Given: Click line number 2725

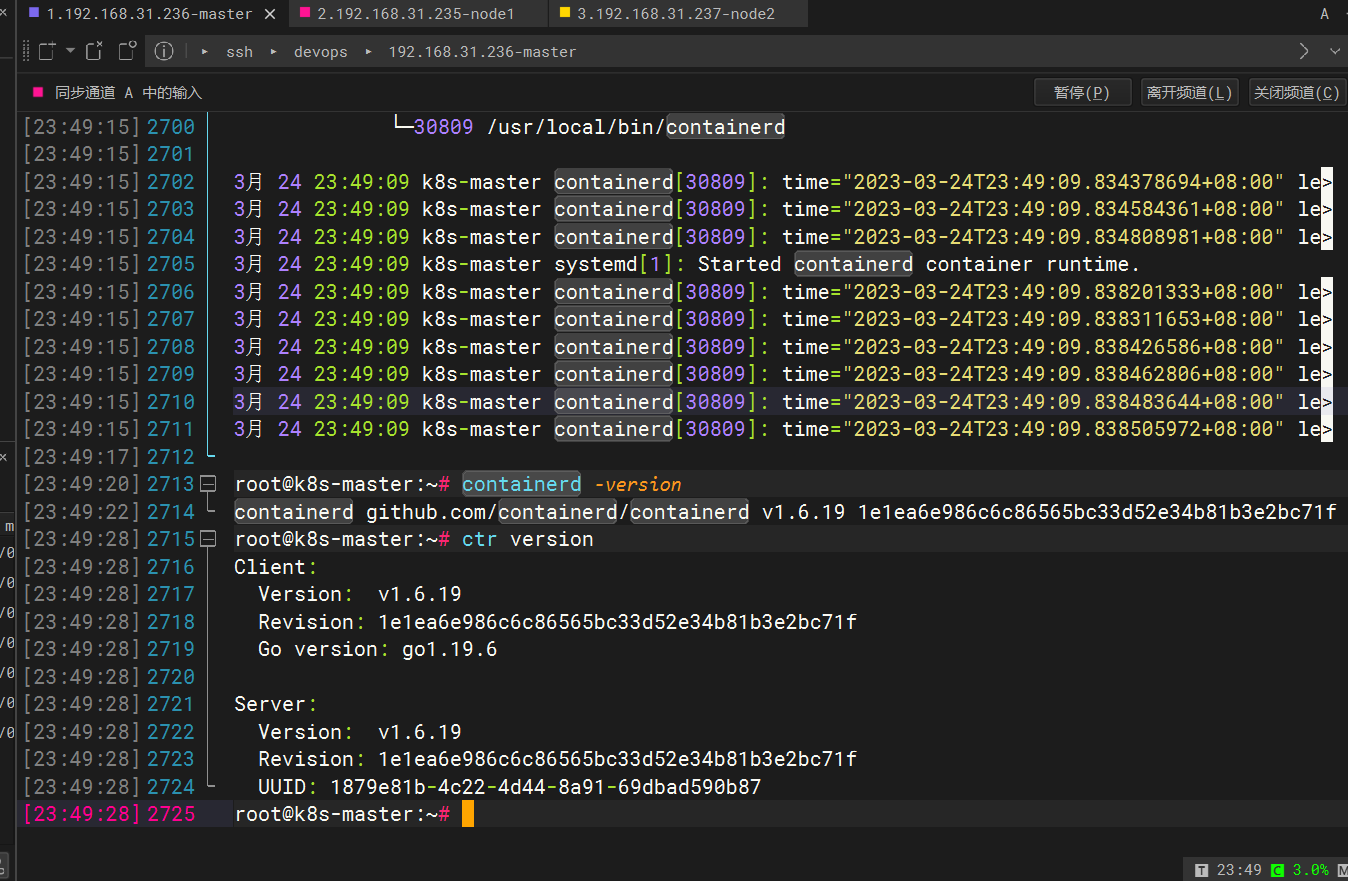Looking at the screenshot, I should (x=171, y=814).
